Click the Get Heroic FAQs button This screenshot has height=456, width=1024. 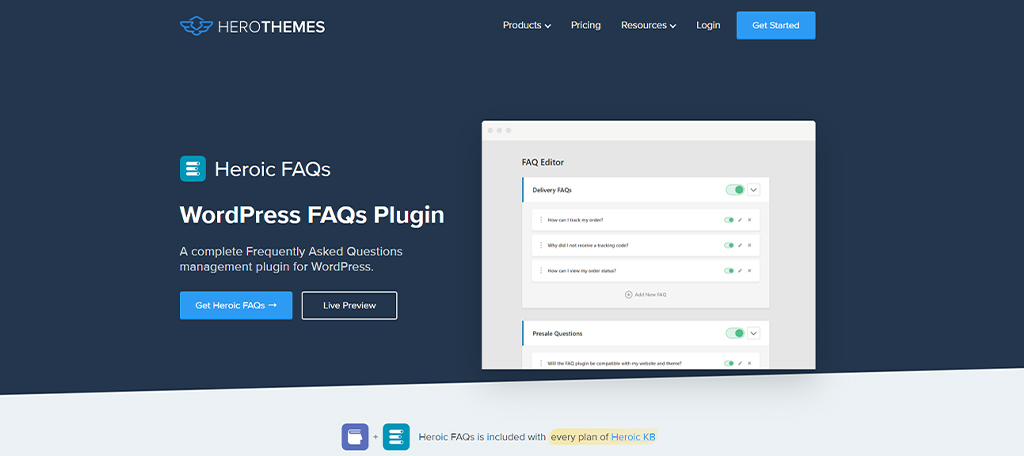pos(236,305)
